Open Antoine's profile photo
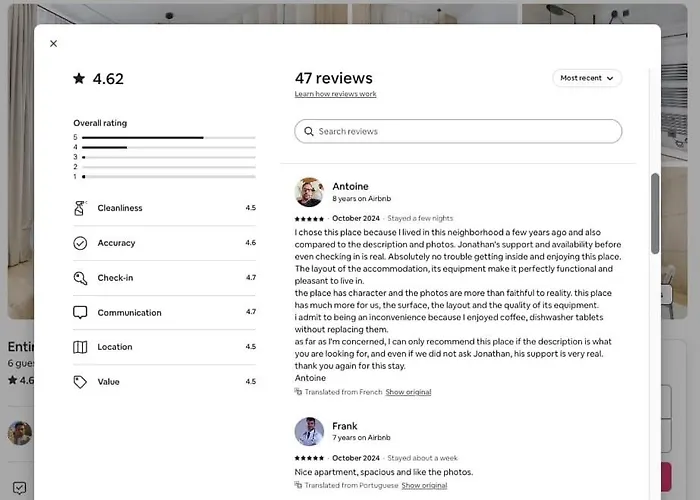Screen dimensions: 700x500 pyautogui.click(x=309, y=192)
